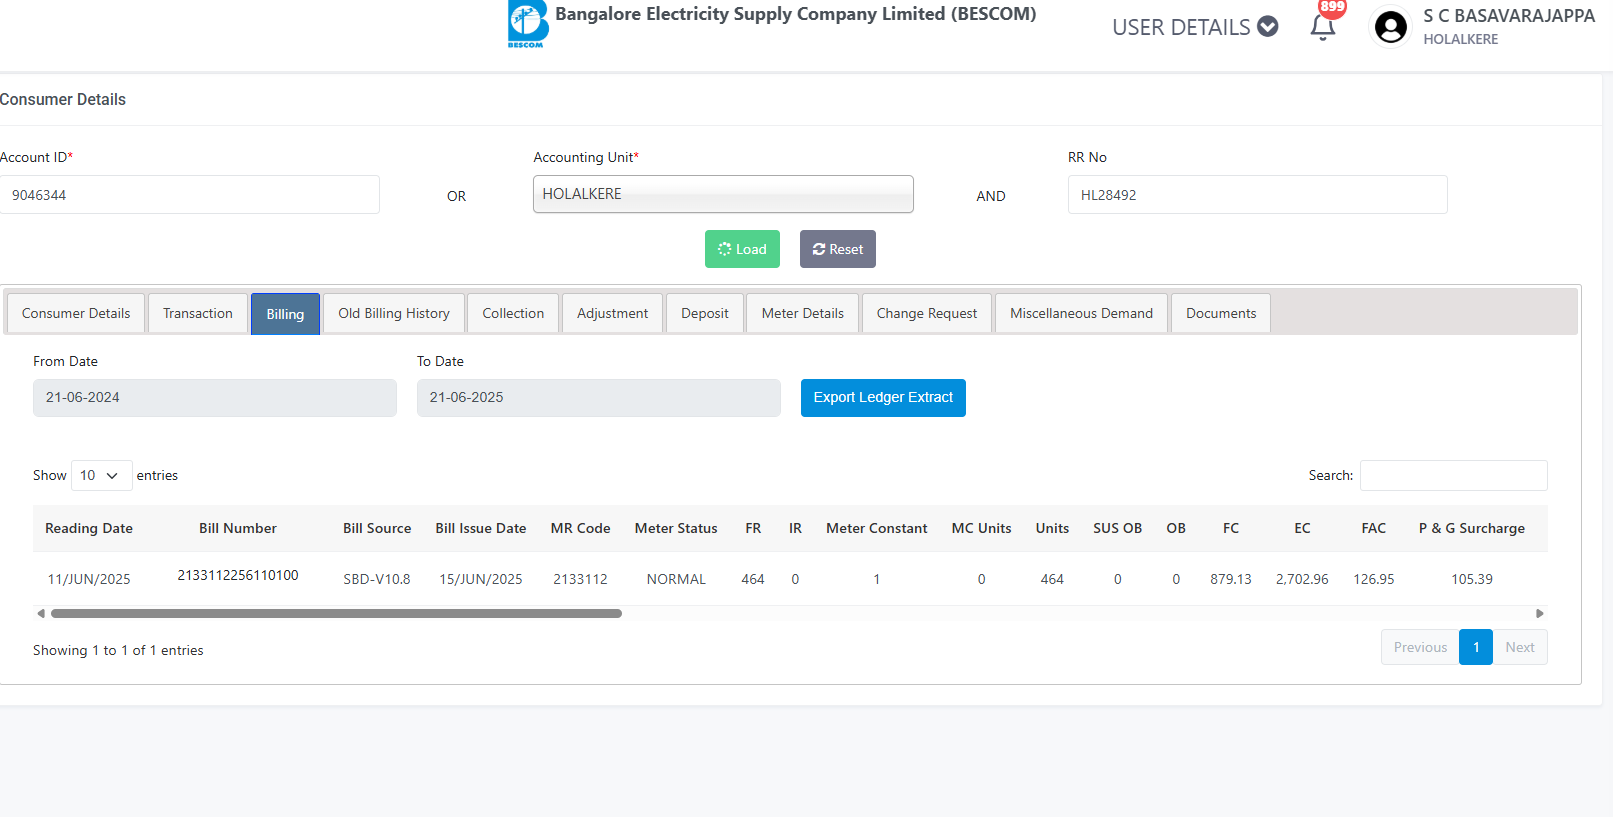
Task: Click user name S C BASAVARAJAPPA
Action: 1509,16
